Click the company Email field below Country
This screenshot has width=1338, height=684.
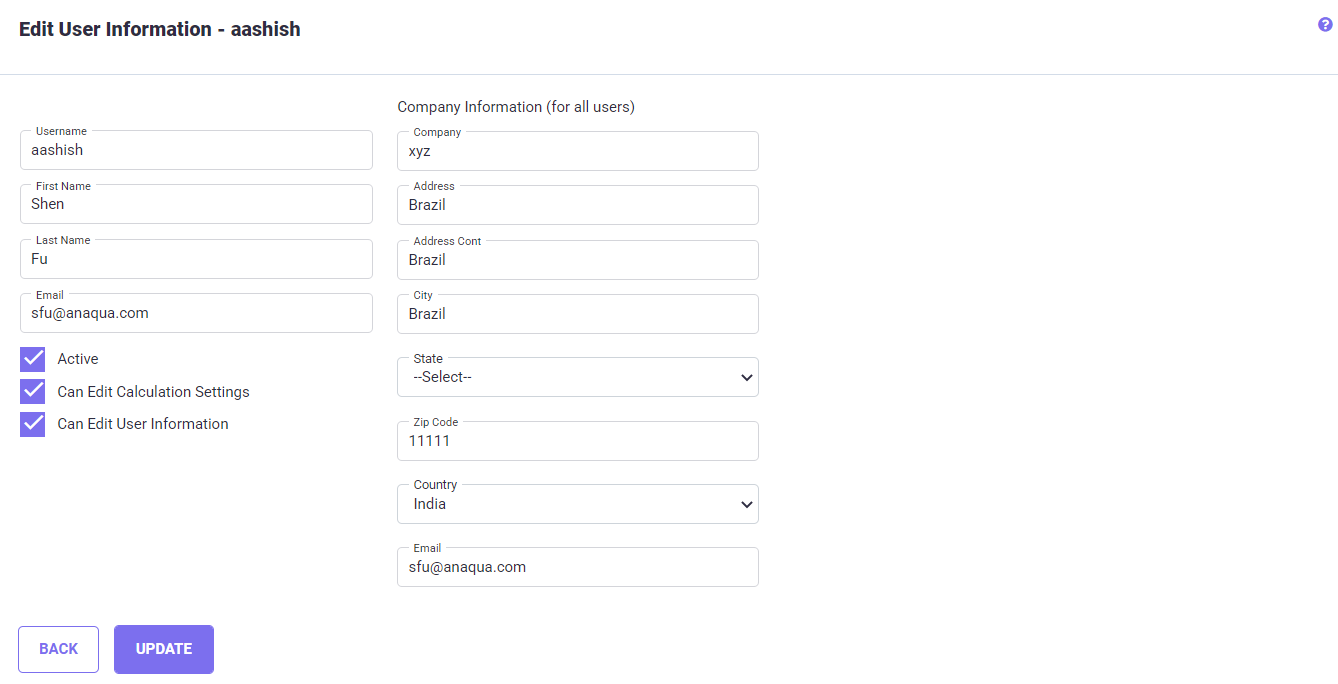click(577, 567)
